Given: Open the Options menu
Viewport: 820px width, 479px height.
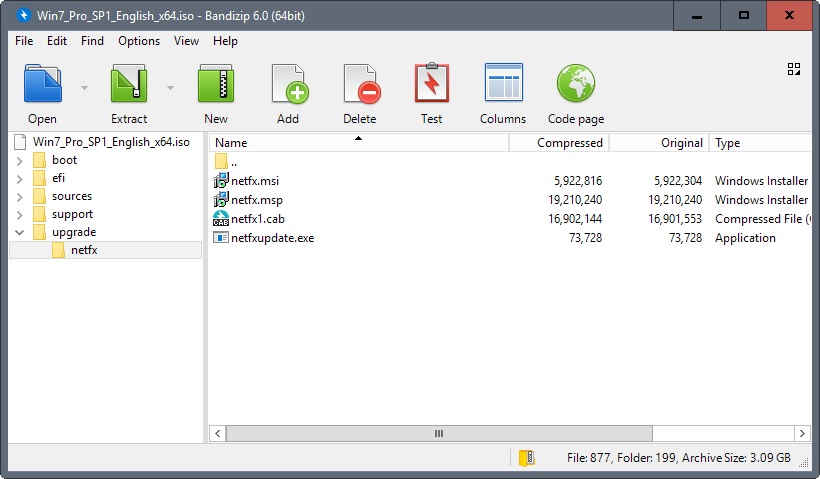Looking at the screenshot, I should click(139, 41).
